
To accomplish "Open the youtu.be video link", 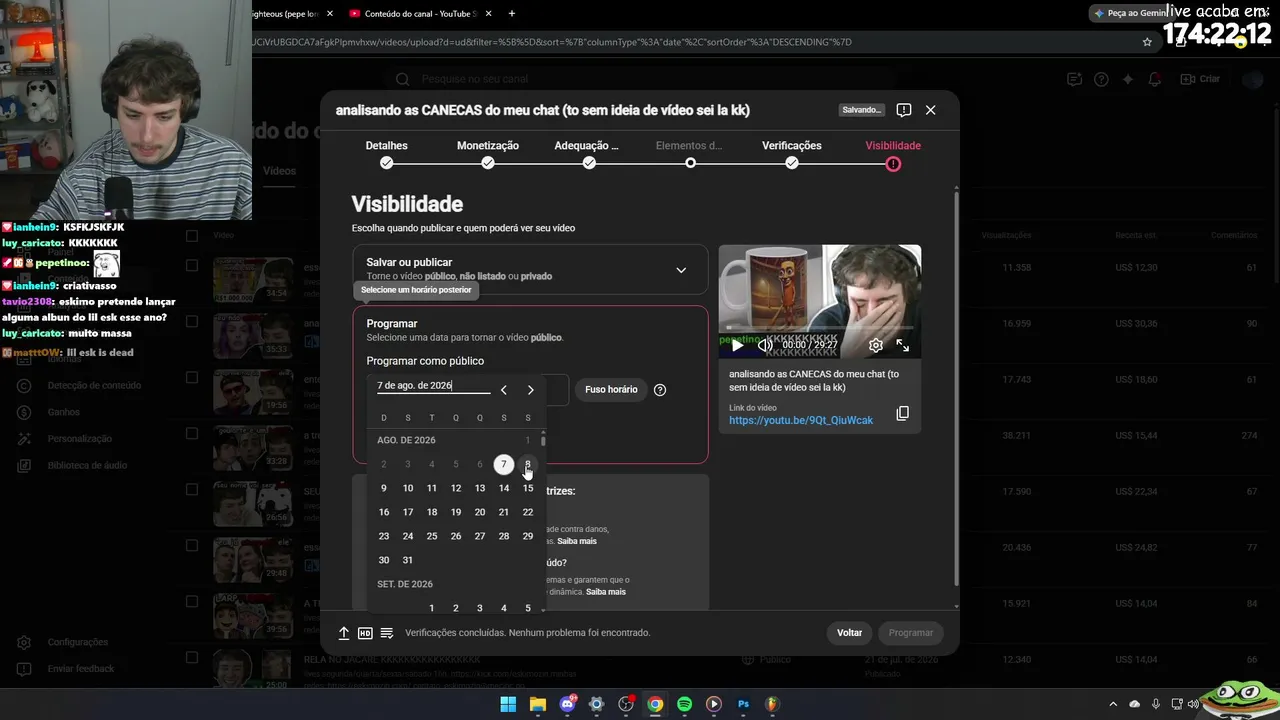I will pos(801,421).
